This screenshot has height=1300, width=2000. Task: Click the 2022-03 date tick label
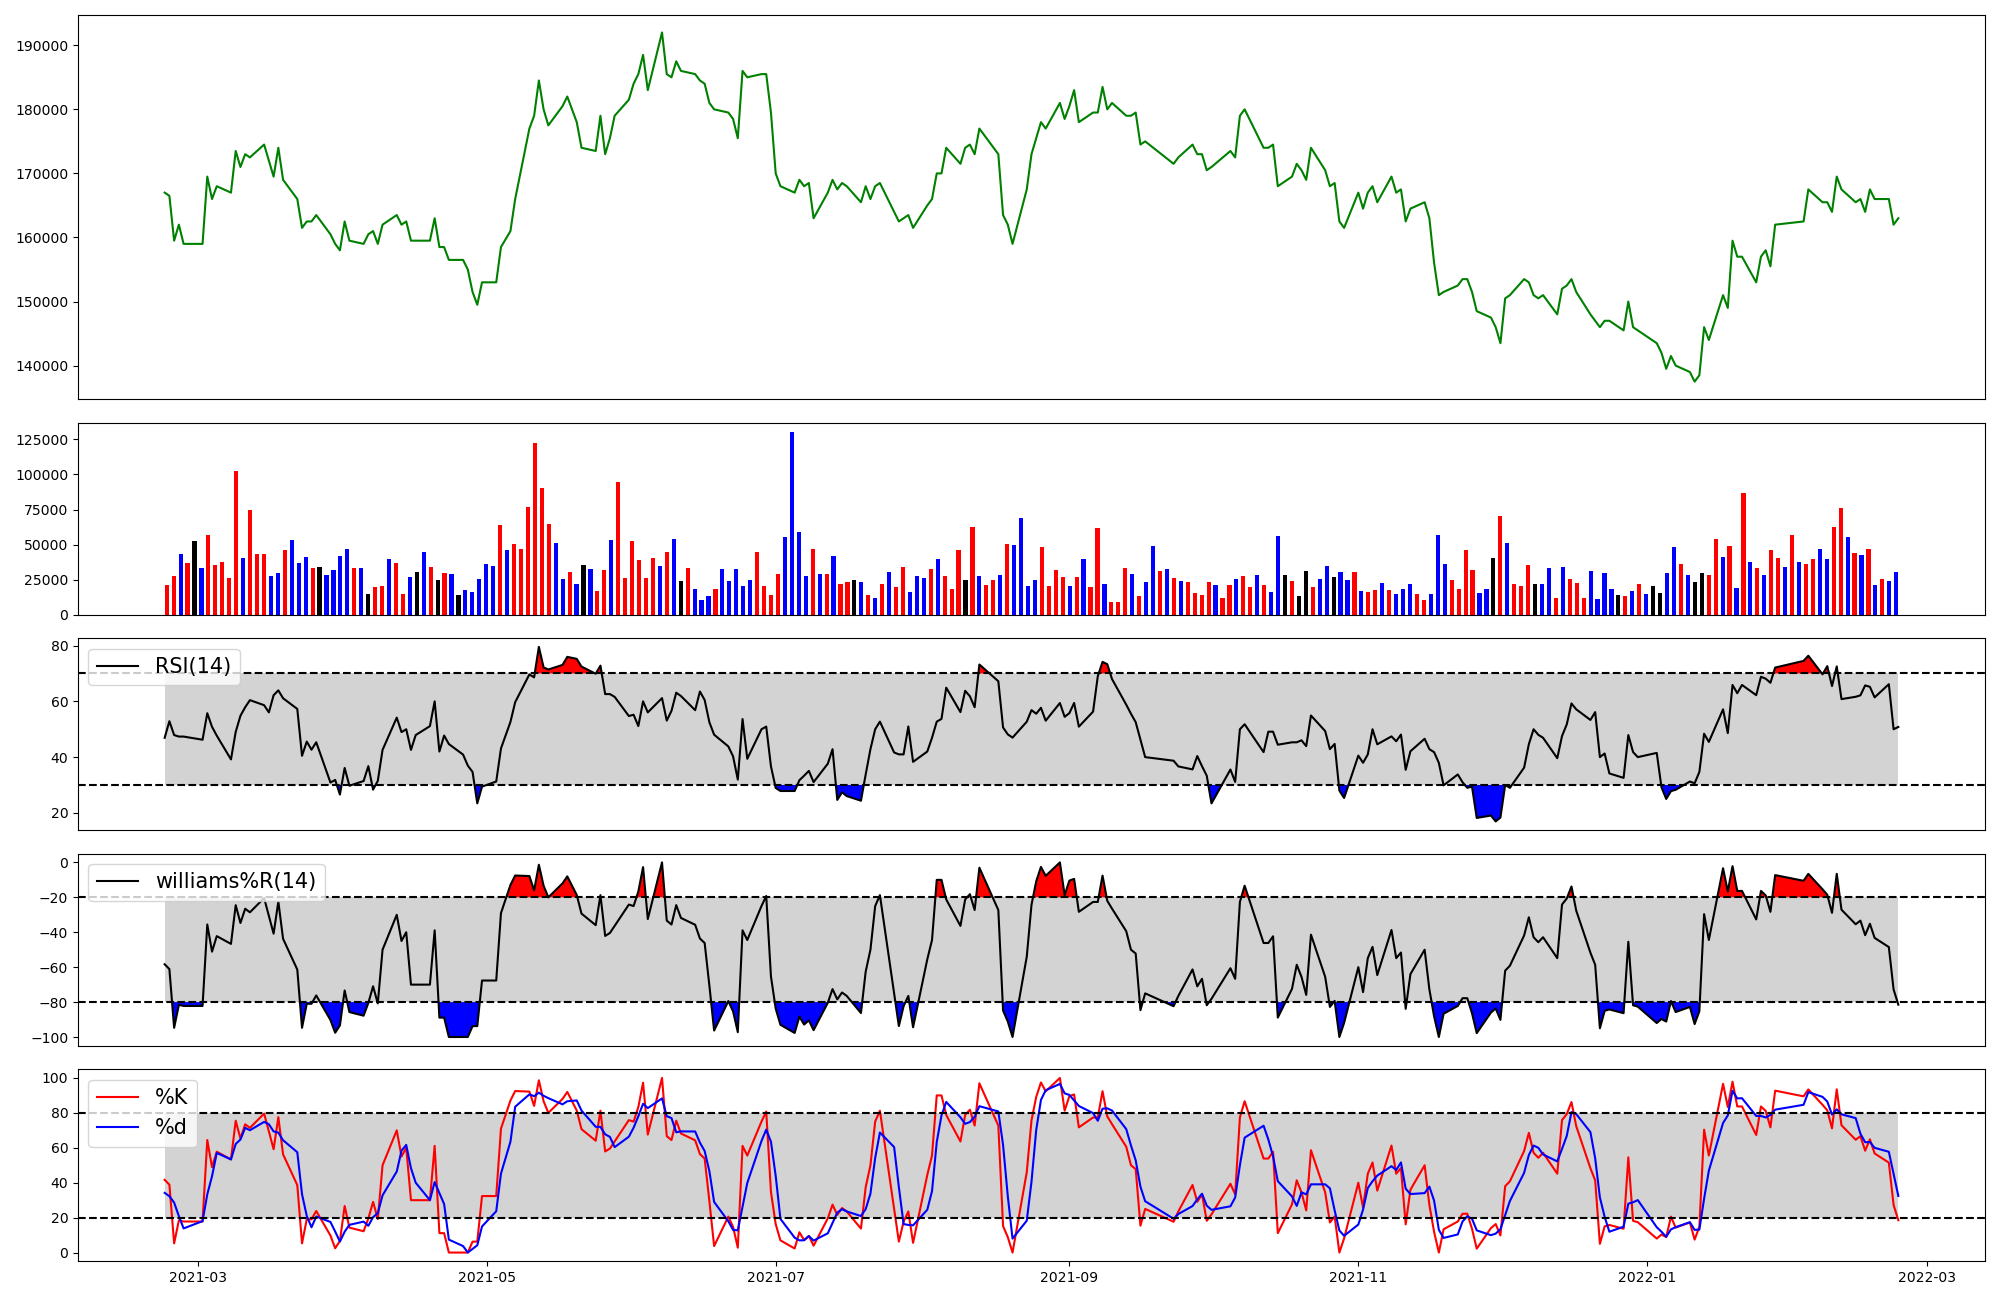point(1927,1277)
